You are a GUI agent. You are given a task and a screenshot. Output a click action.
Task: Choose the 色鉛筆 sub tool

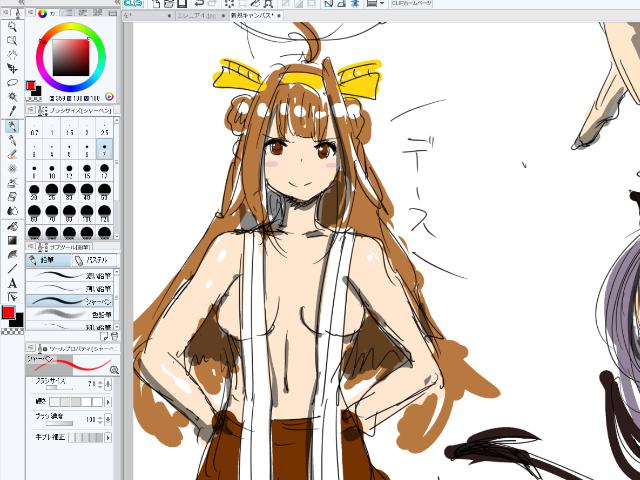(69, 314)
